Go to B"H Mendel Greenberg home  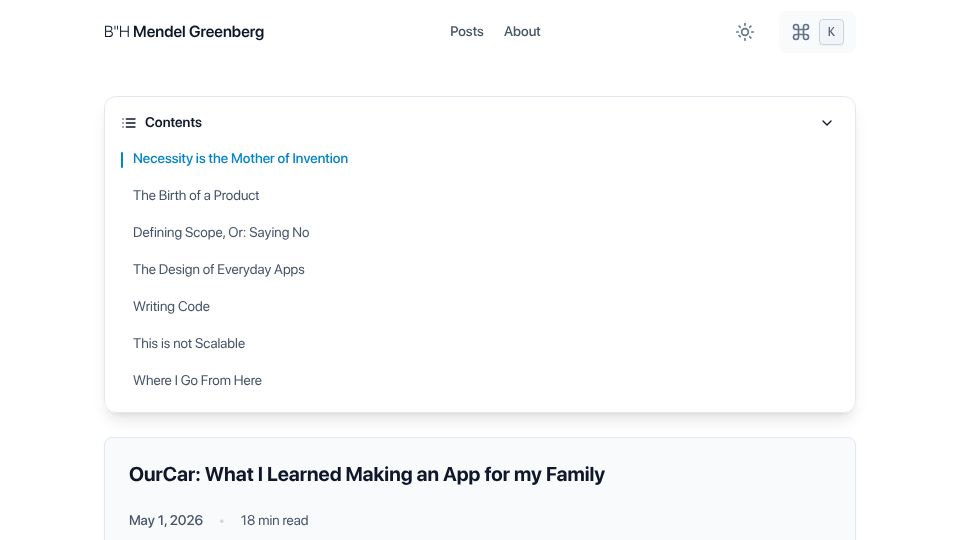(x=184, y=32)
